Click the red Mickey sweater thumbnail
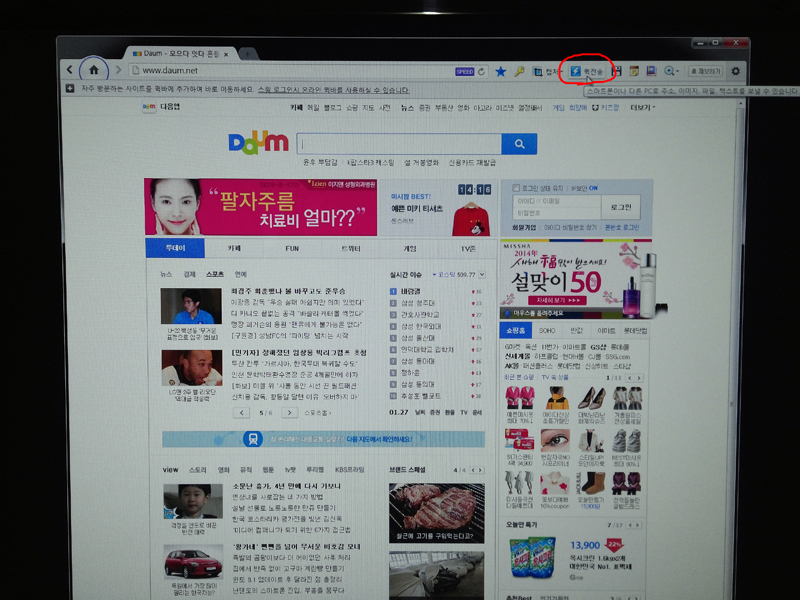This screenshot has height=600, width=800. coord(470,218)
